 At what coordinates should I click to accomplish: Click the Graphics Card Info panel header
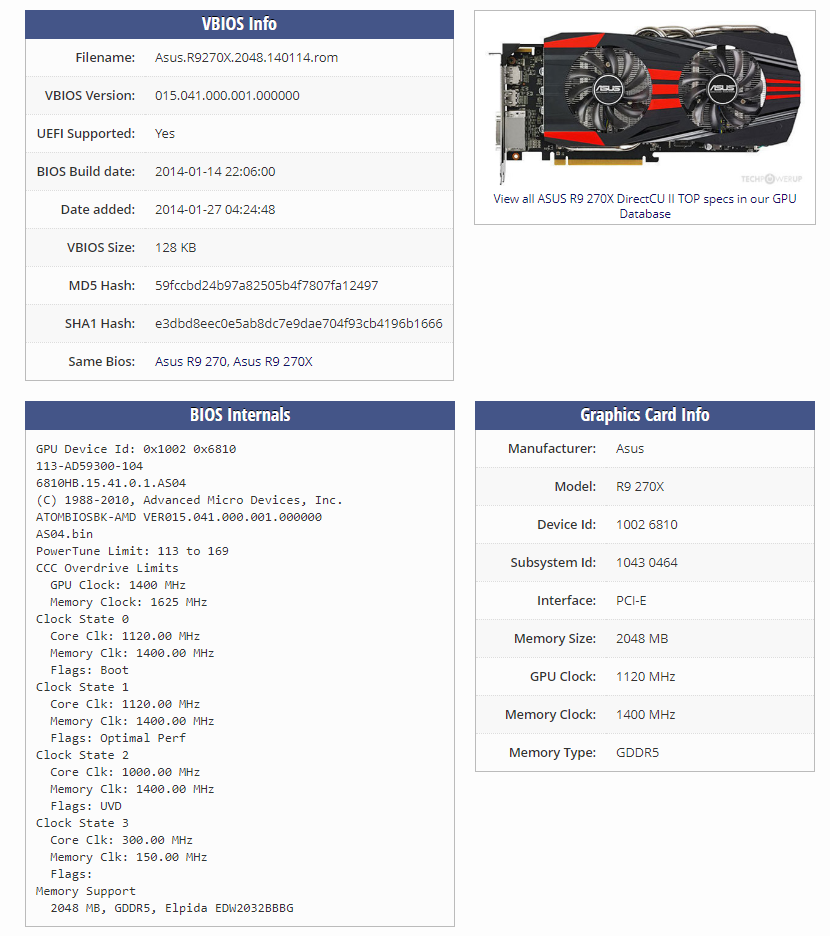coord(645,415)
